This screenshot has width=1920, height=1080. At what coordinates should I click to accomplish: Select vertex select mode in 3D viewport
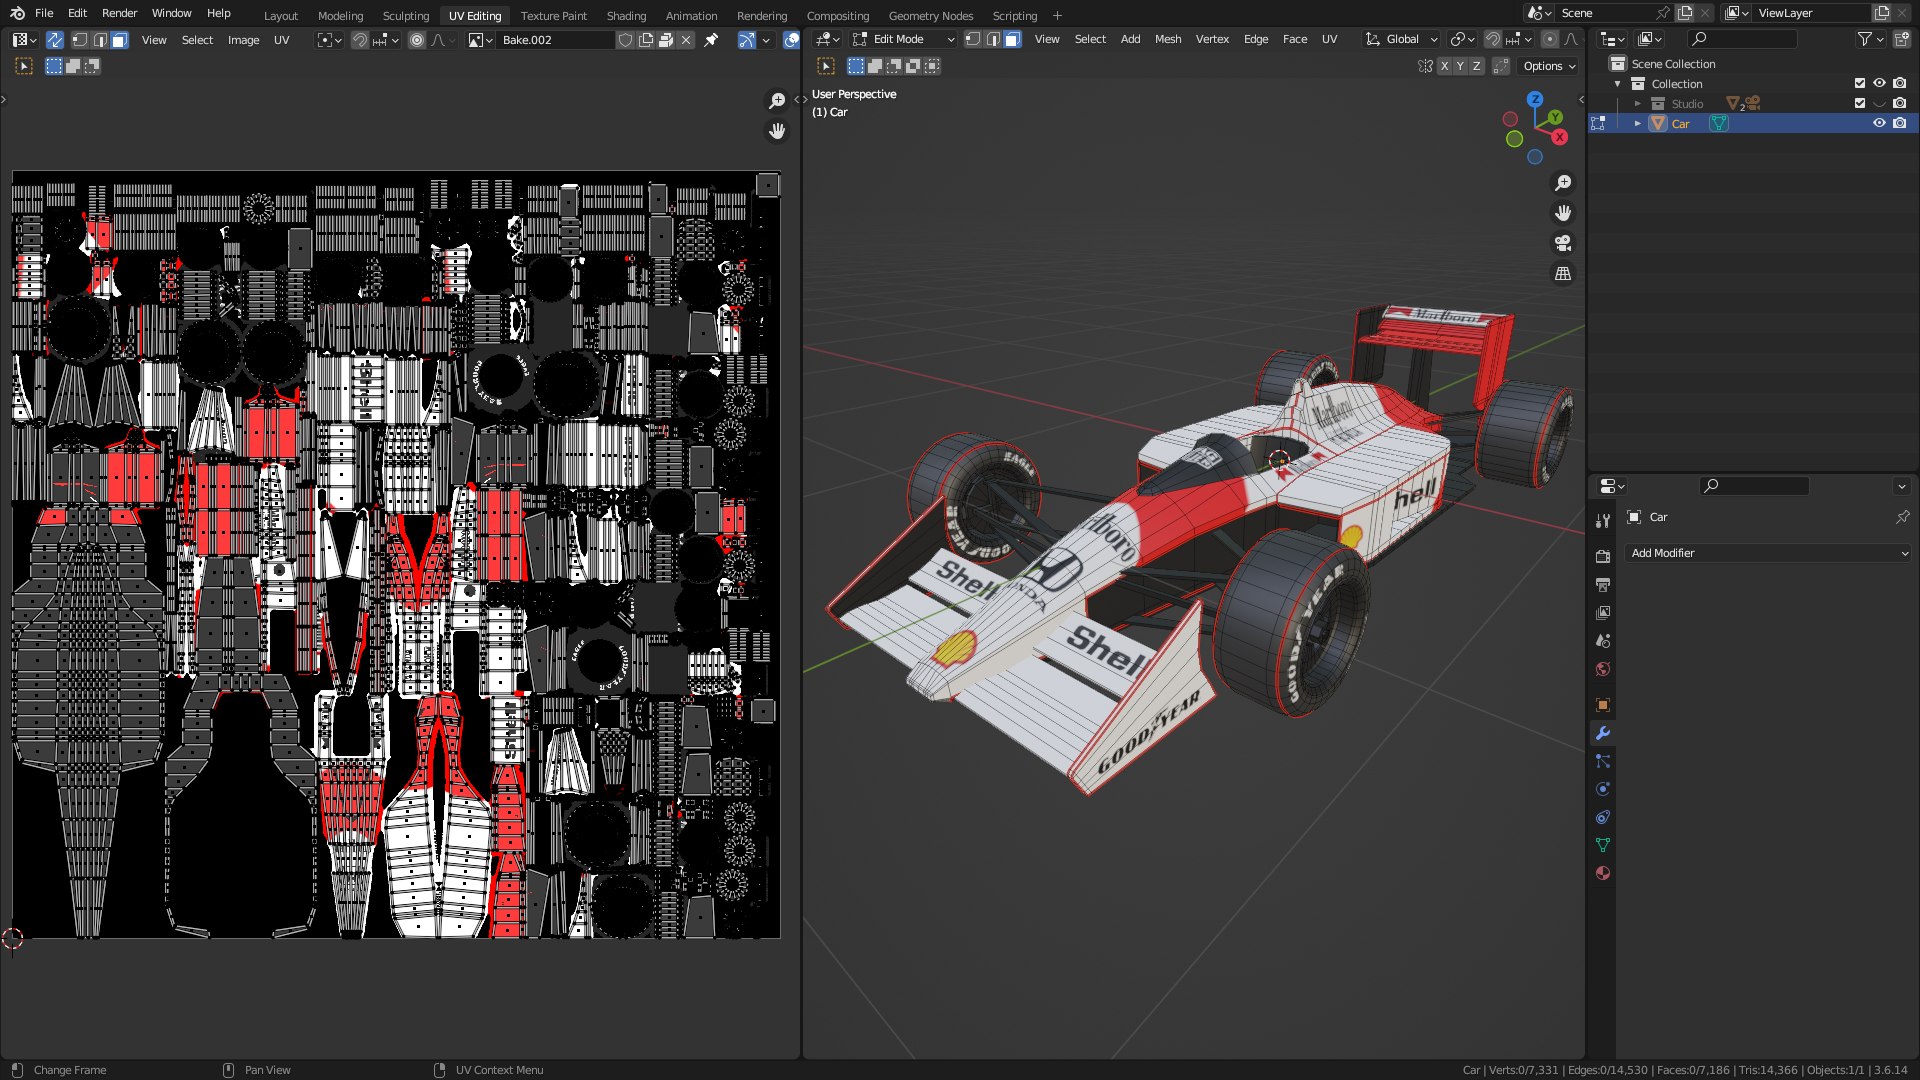coord(972,39)
